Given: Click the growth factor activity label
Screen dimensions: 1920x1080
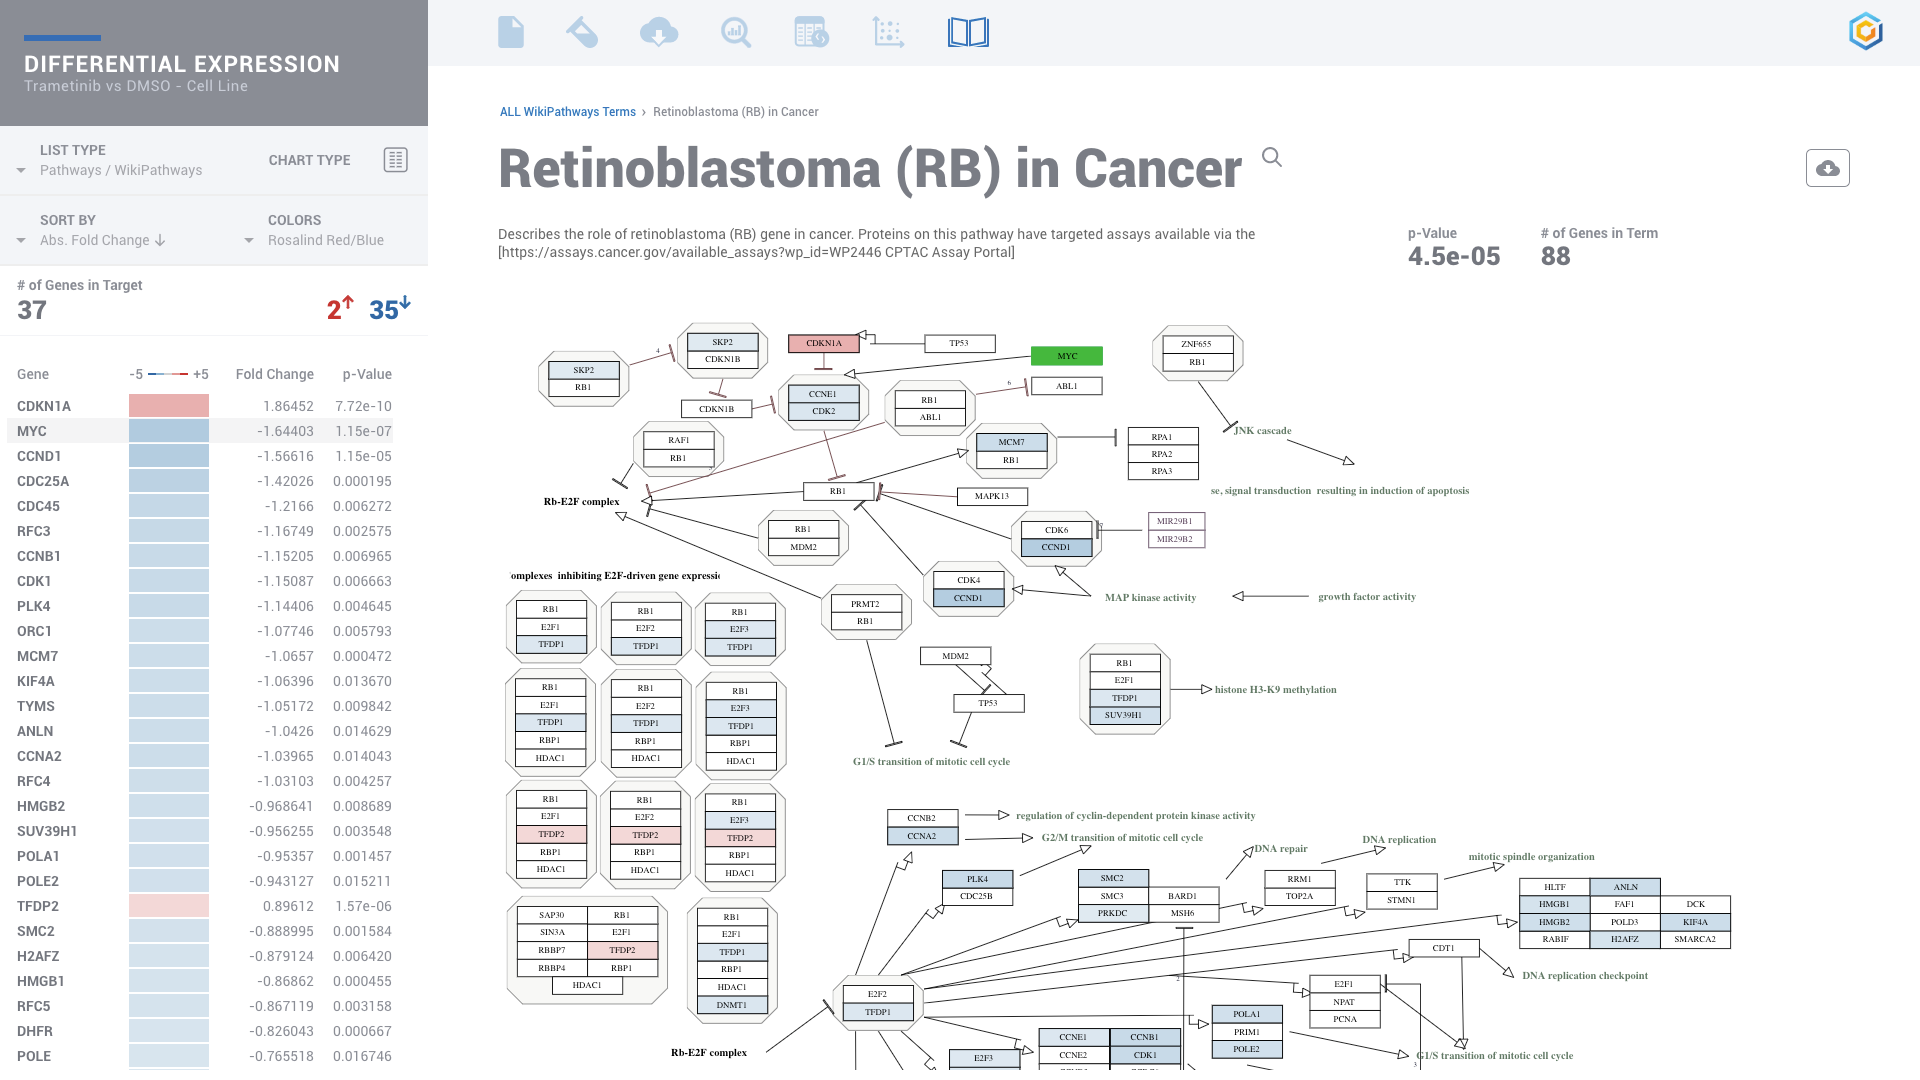Looking at the screenshot, I should point(1366,597).
